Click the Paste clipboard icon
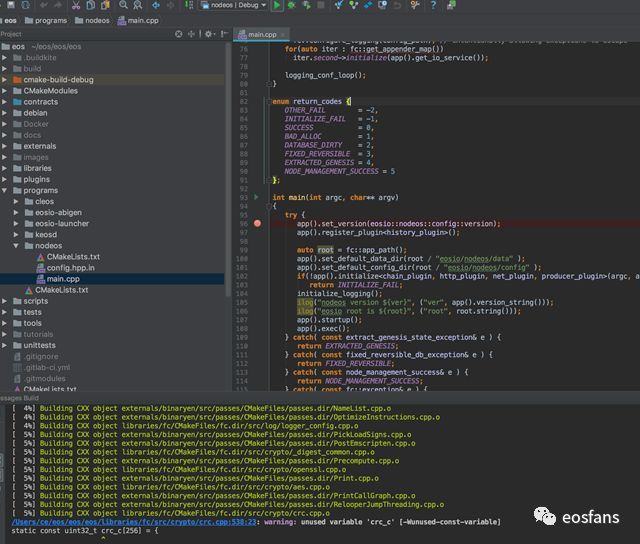 105,5
